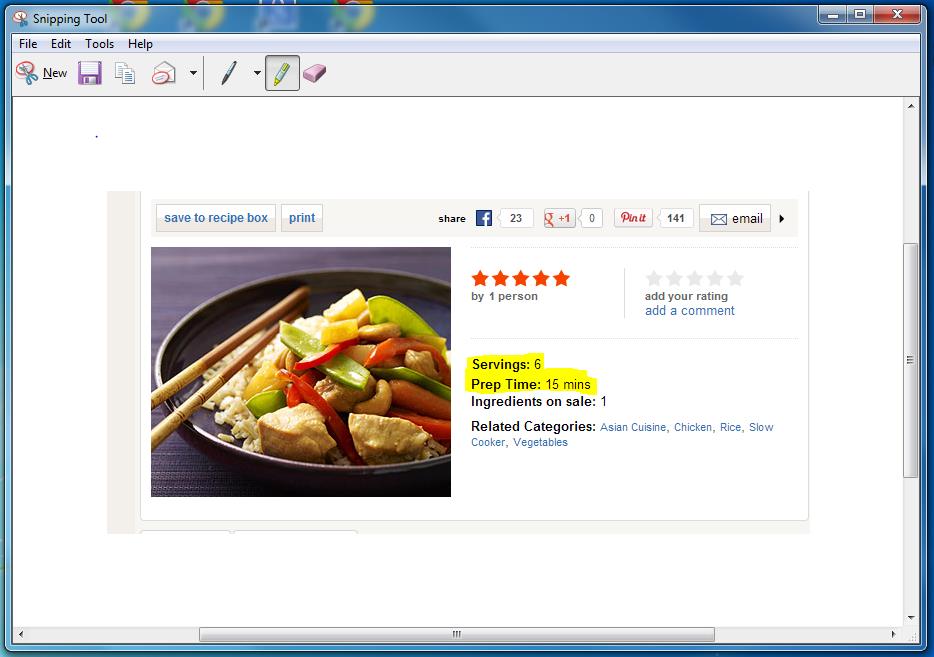Viewport: 934px width, 657px height.
Task: Open the Pen options dropdown arrow
Action: (257, 73)
